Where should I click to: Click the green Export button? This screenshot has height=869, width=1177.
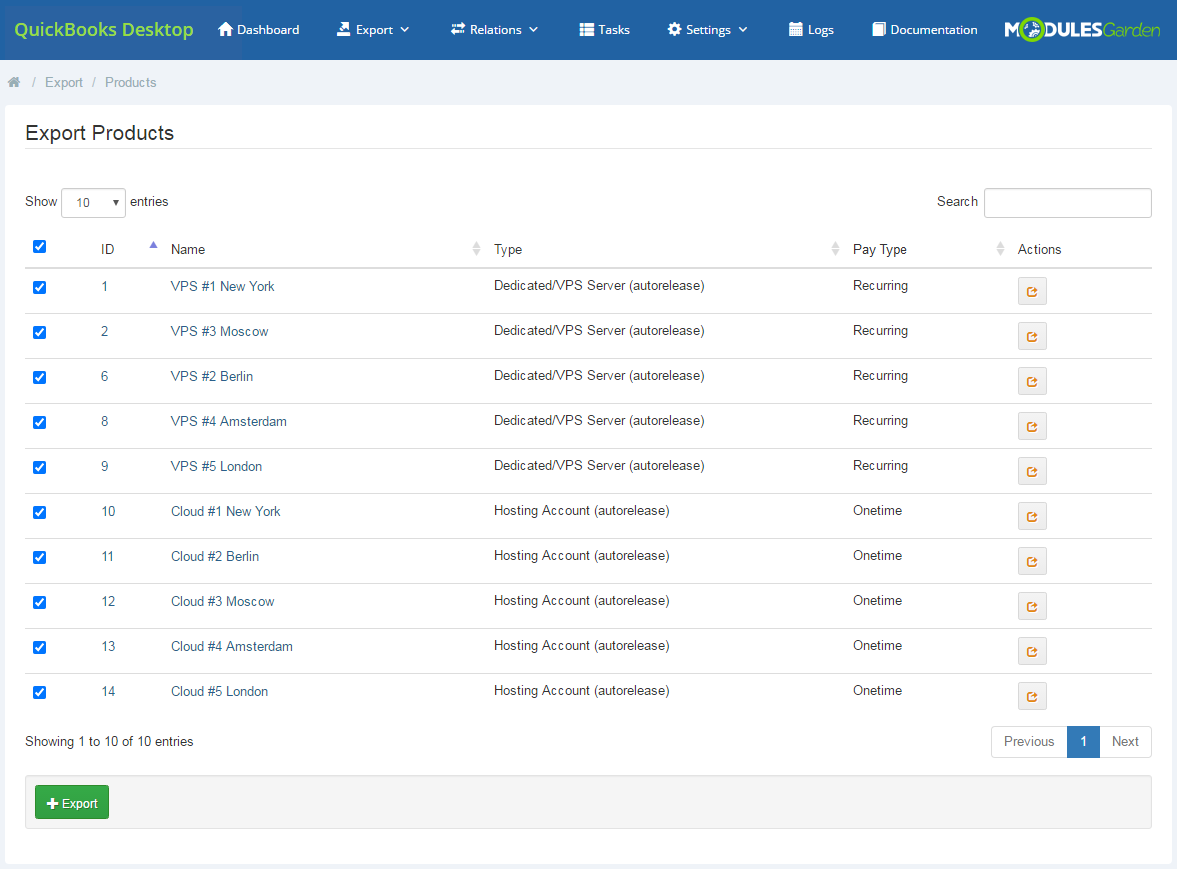coord(71,802)
